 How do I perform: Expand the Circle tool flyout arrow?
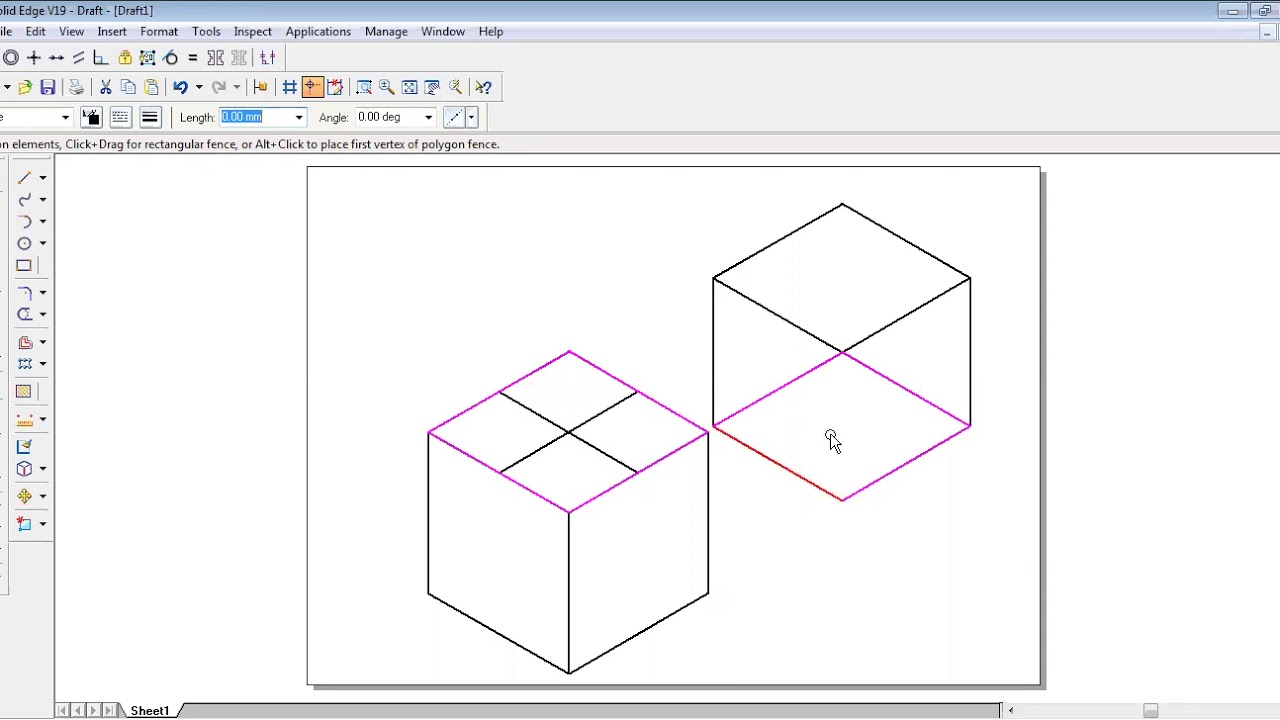pos(42,244)
